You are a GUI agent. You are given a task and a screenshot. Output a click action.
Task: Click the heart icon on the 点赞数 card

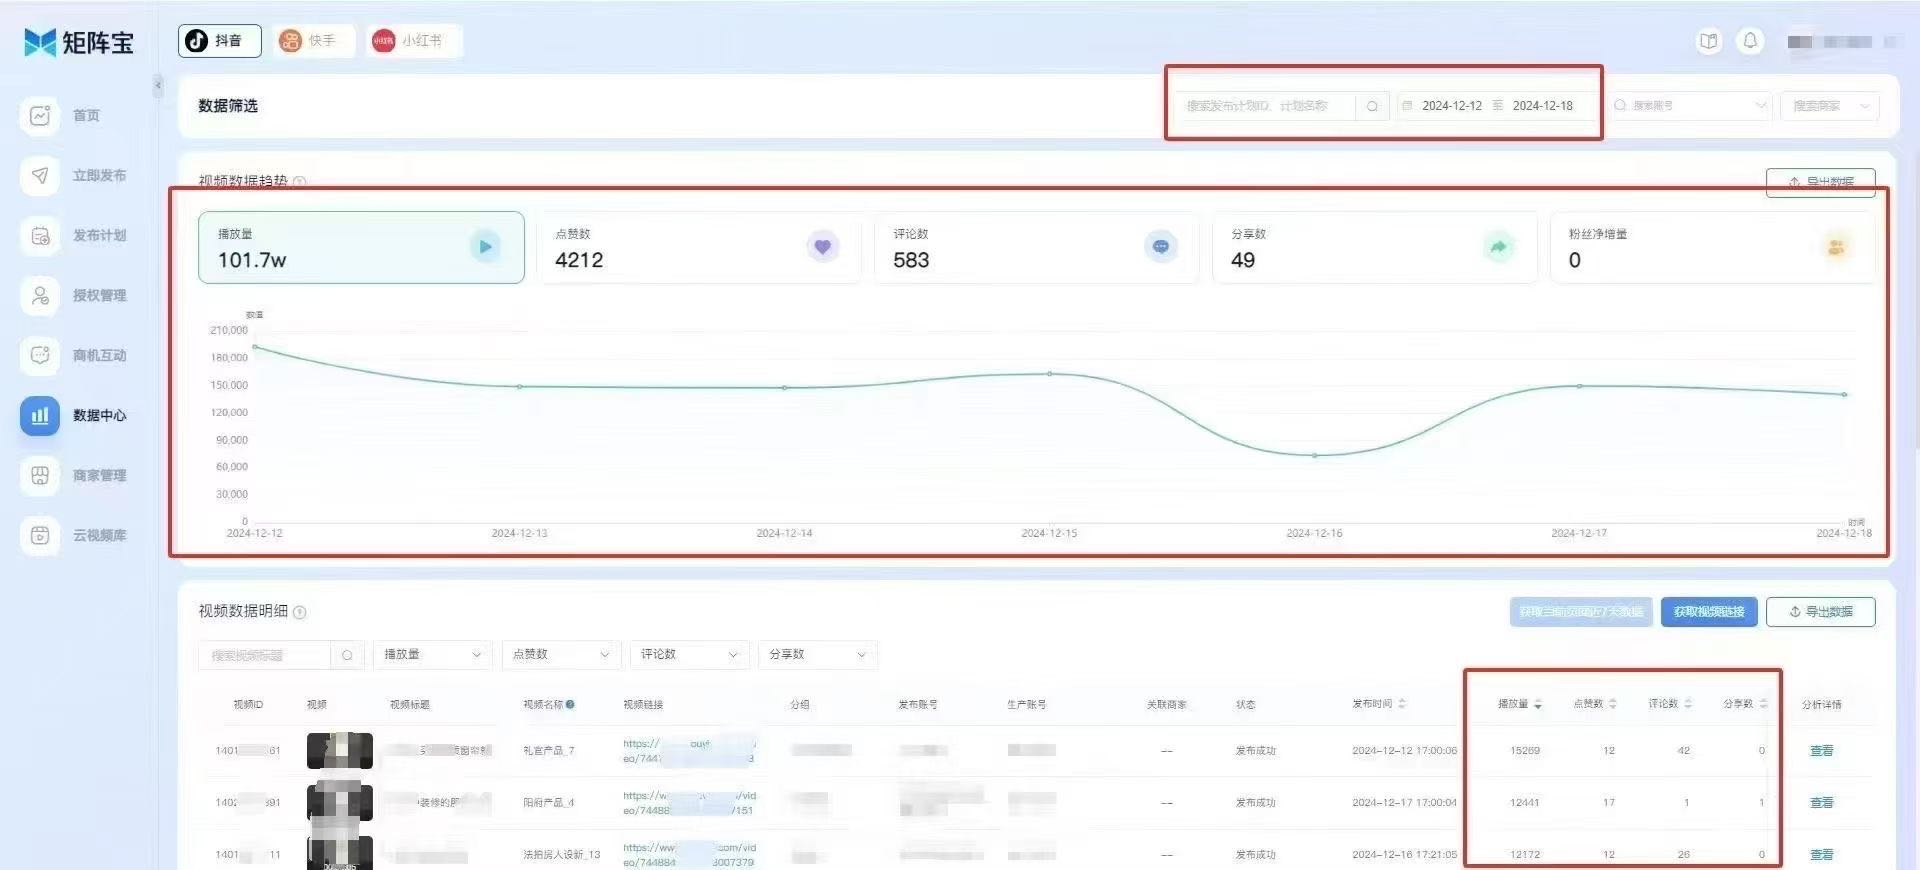click(823, 247)
